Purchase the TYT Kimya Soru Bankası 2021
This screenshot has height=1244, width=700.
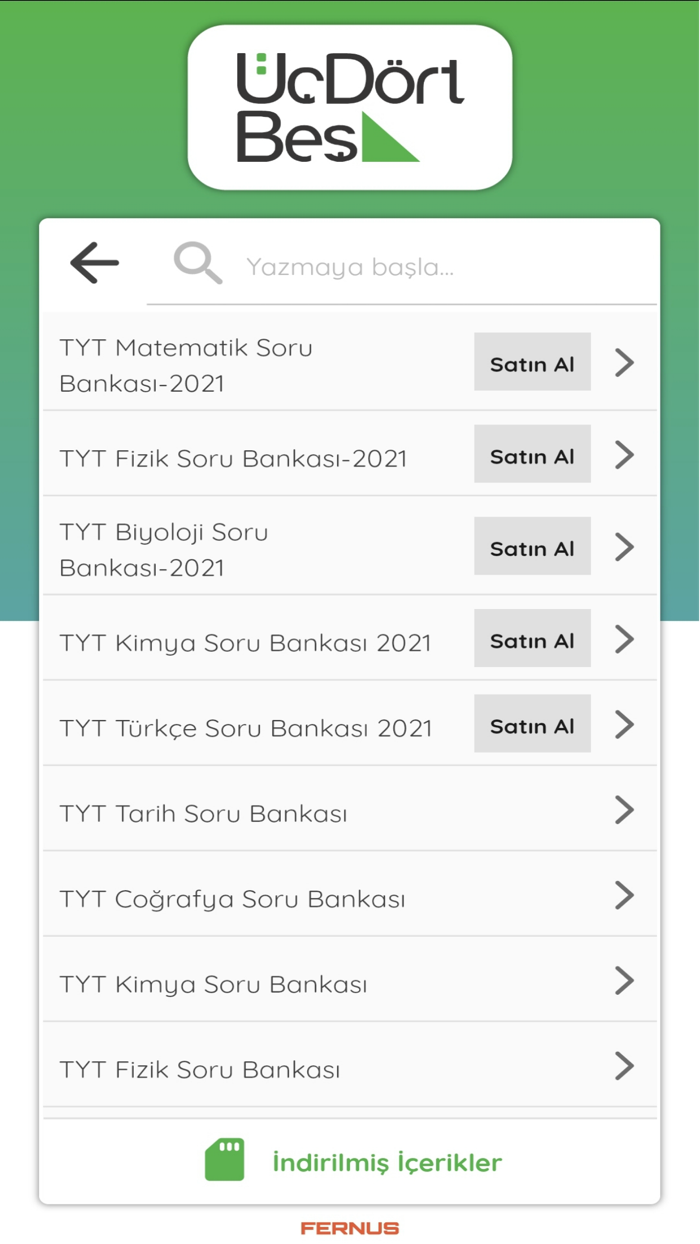(532, 638)
